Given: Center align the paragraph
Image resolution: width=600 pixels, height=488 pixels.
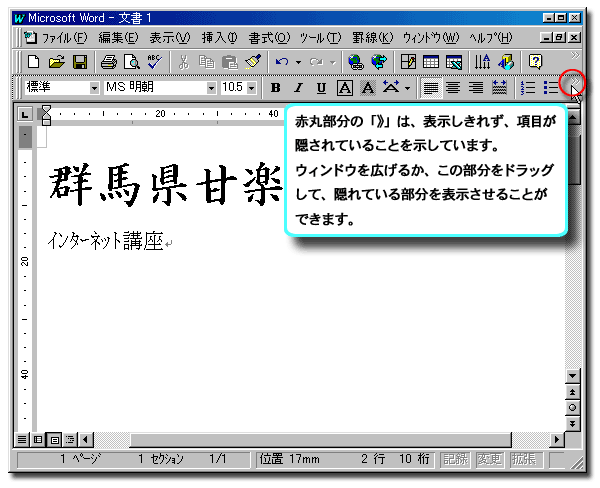Looking at the screenshot, I should click(453, 88).
